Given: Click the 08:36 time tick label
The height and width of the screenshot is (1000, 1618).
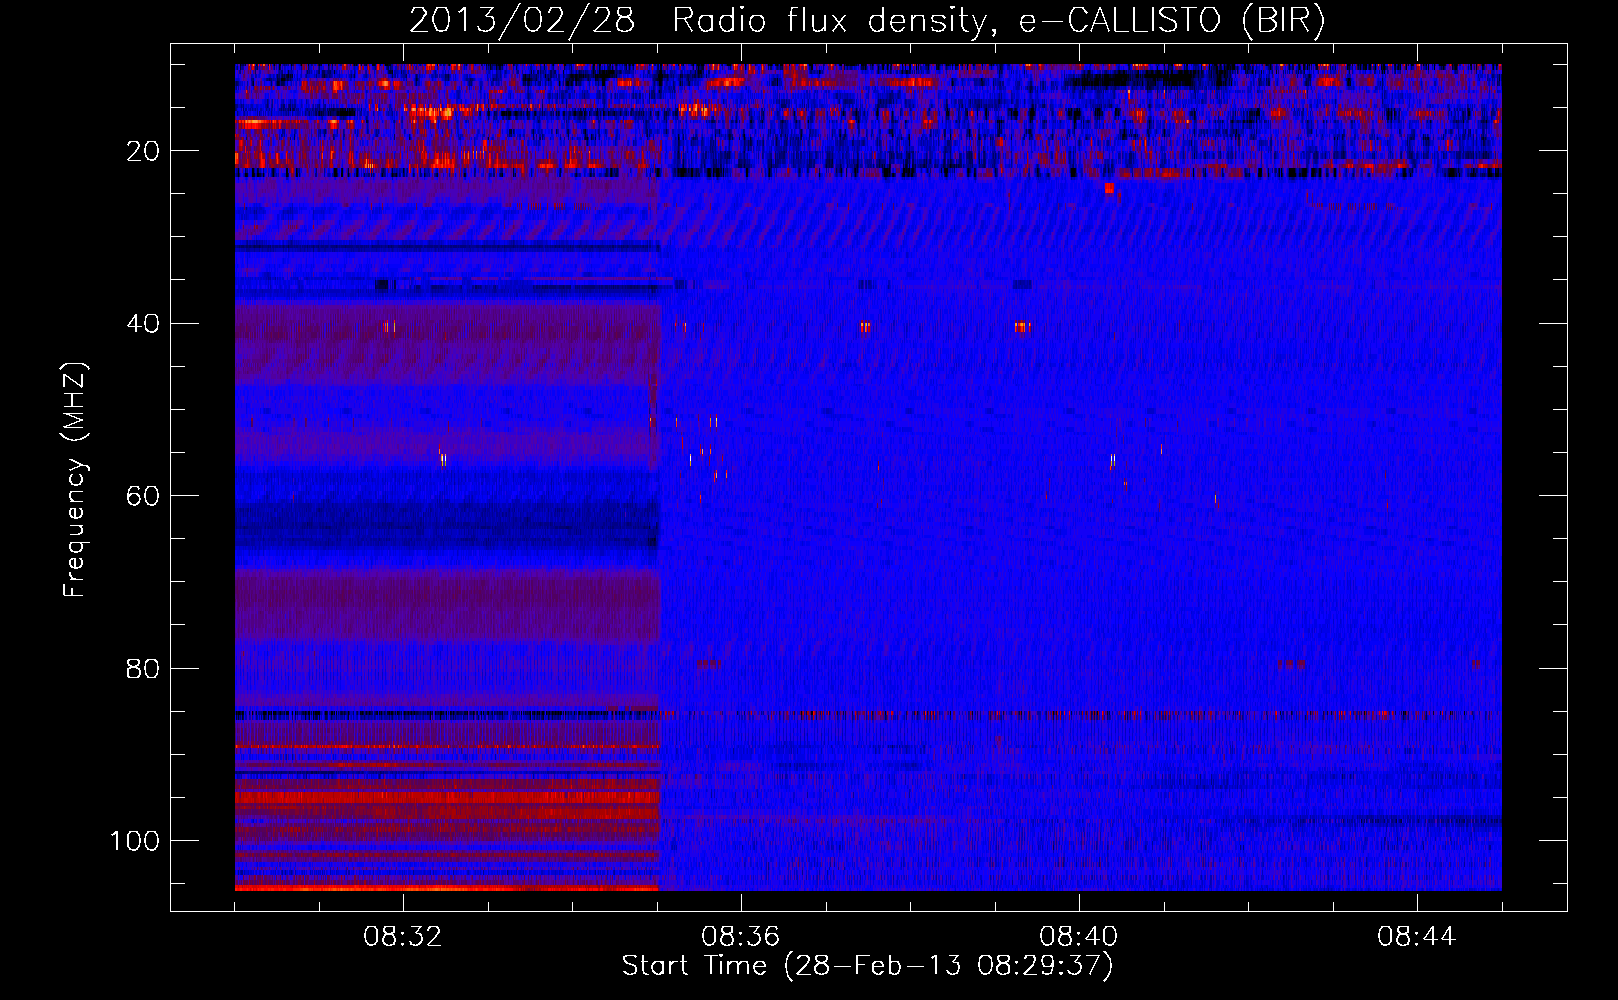Looking at the screenshot, I should (741, 937).
